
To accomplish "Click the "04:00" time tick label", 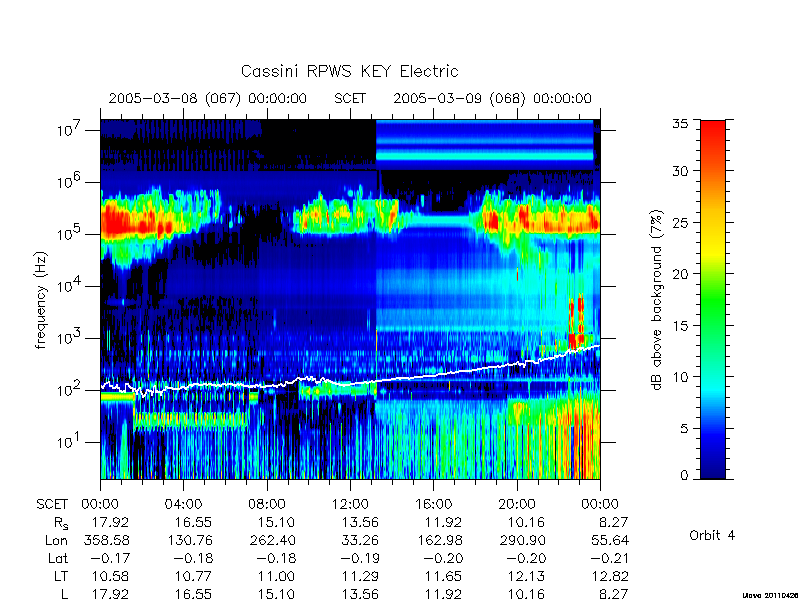I will pos(183,504).
